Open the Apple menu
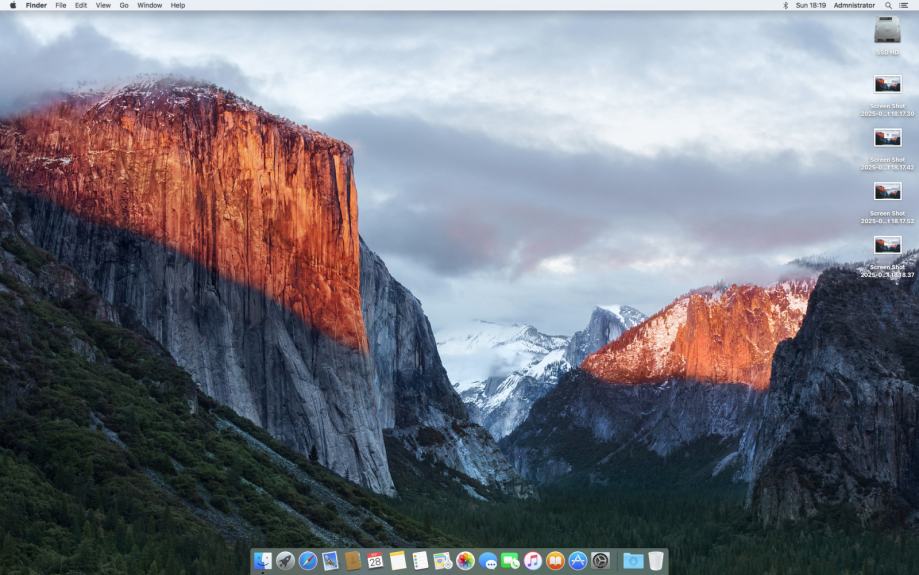Viewport: 919px width, 575px height. click(x=13, y=5)
